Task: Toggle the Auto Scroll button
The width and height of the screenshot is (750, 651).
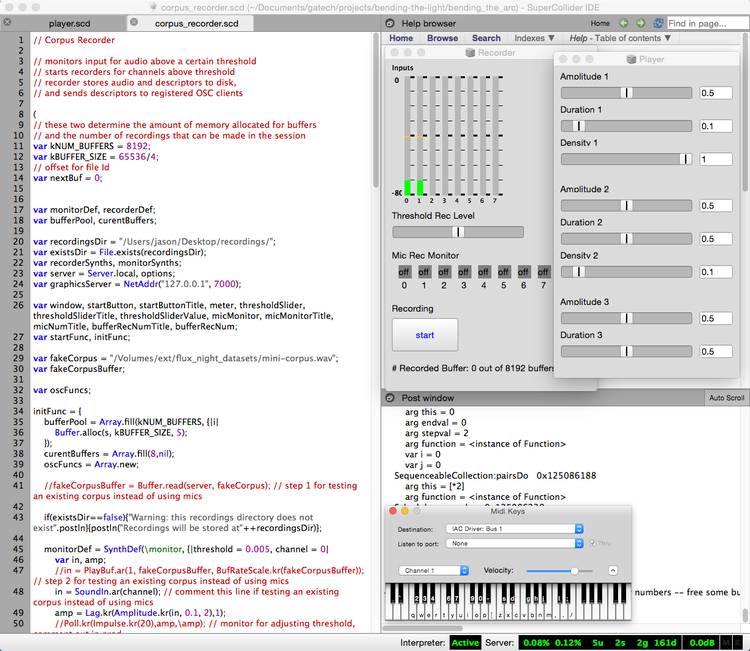Action: pos(725,398)
